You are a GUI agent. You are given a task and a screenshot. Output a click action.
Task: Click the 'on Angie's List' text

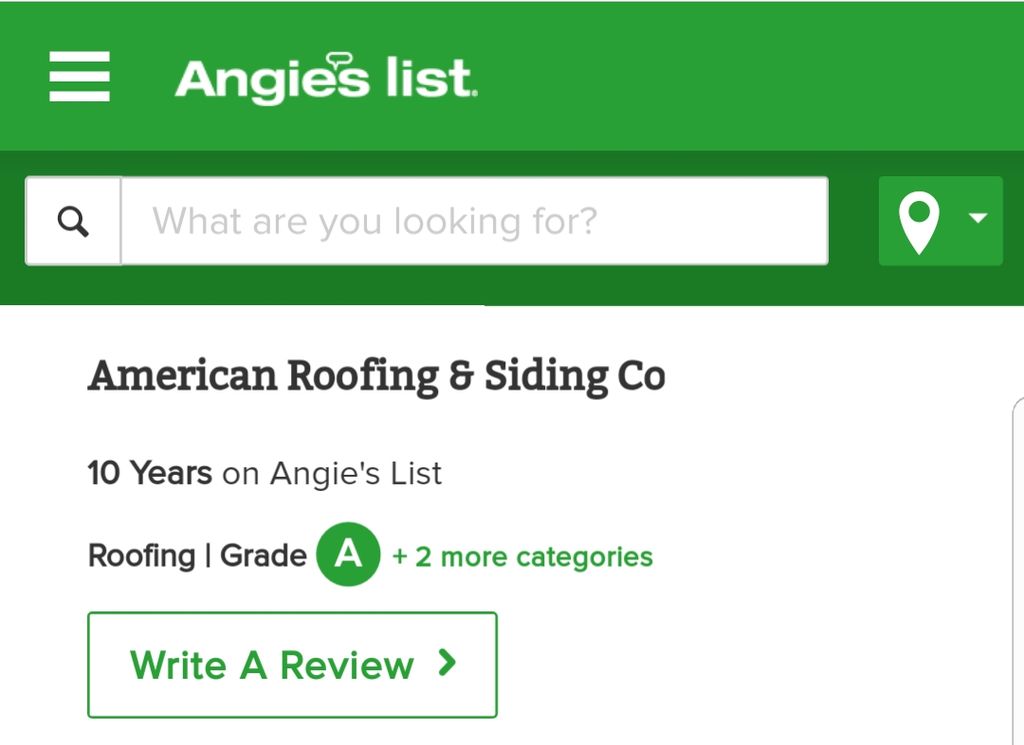[x=332, y=474]
